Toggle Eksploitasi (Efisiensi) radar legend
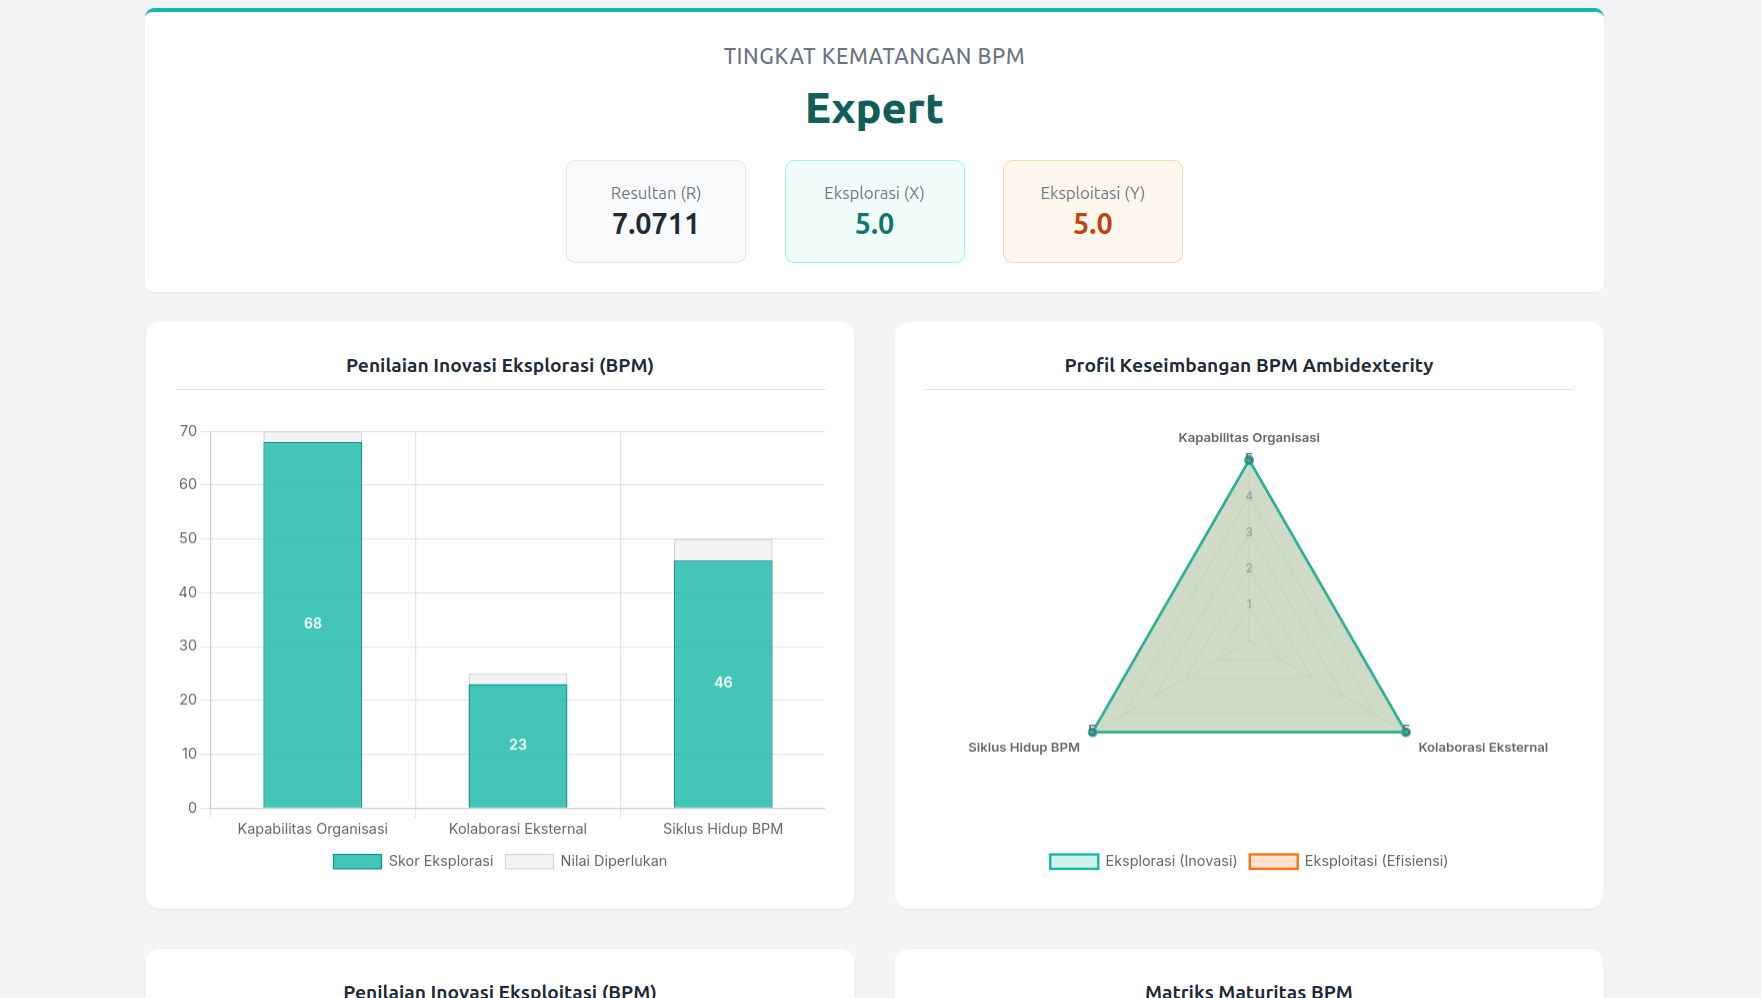The width and height of the screenshot is (1761, 998). (1375, 861)
